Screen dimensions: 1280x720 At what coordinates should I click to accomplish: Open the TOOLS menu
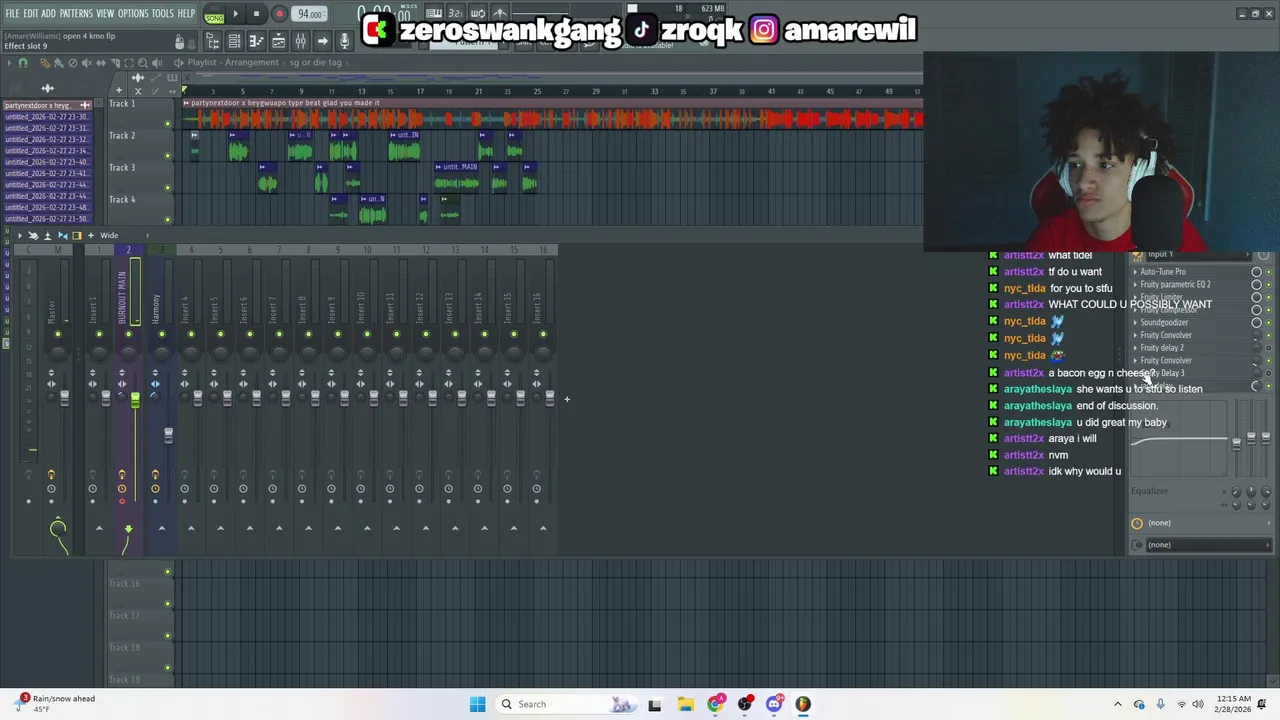coord(163,14)
